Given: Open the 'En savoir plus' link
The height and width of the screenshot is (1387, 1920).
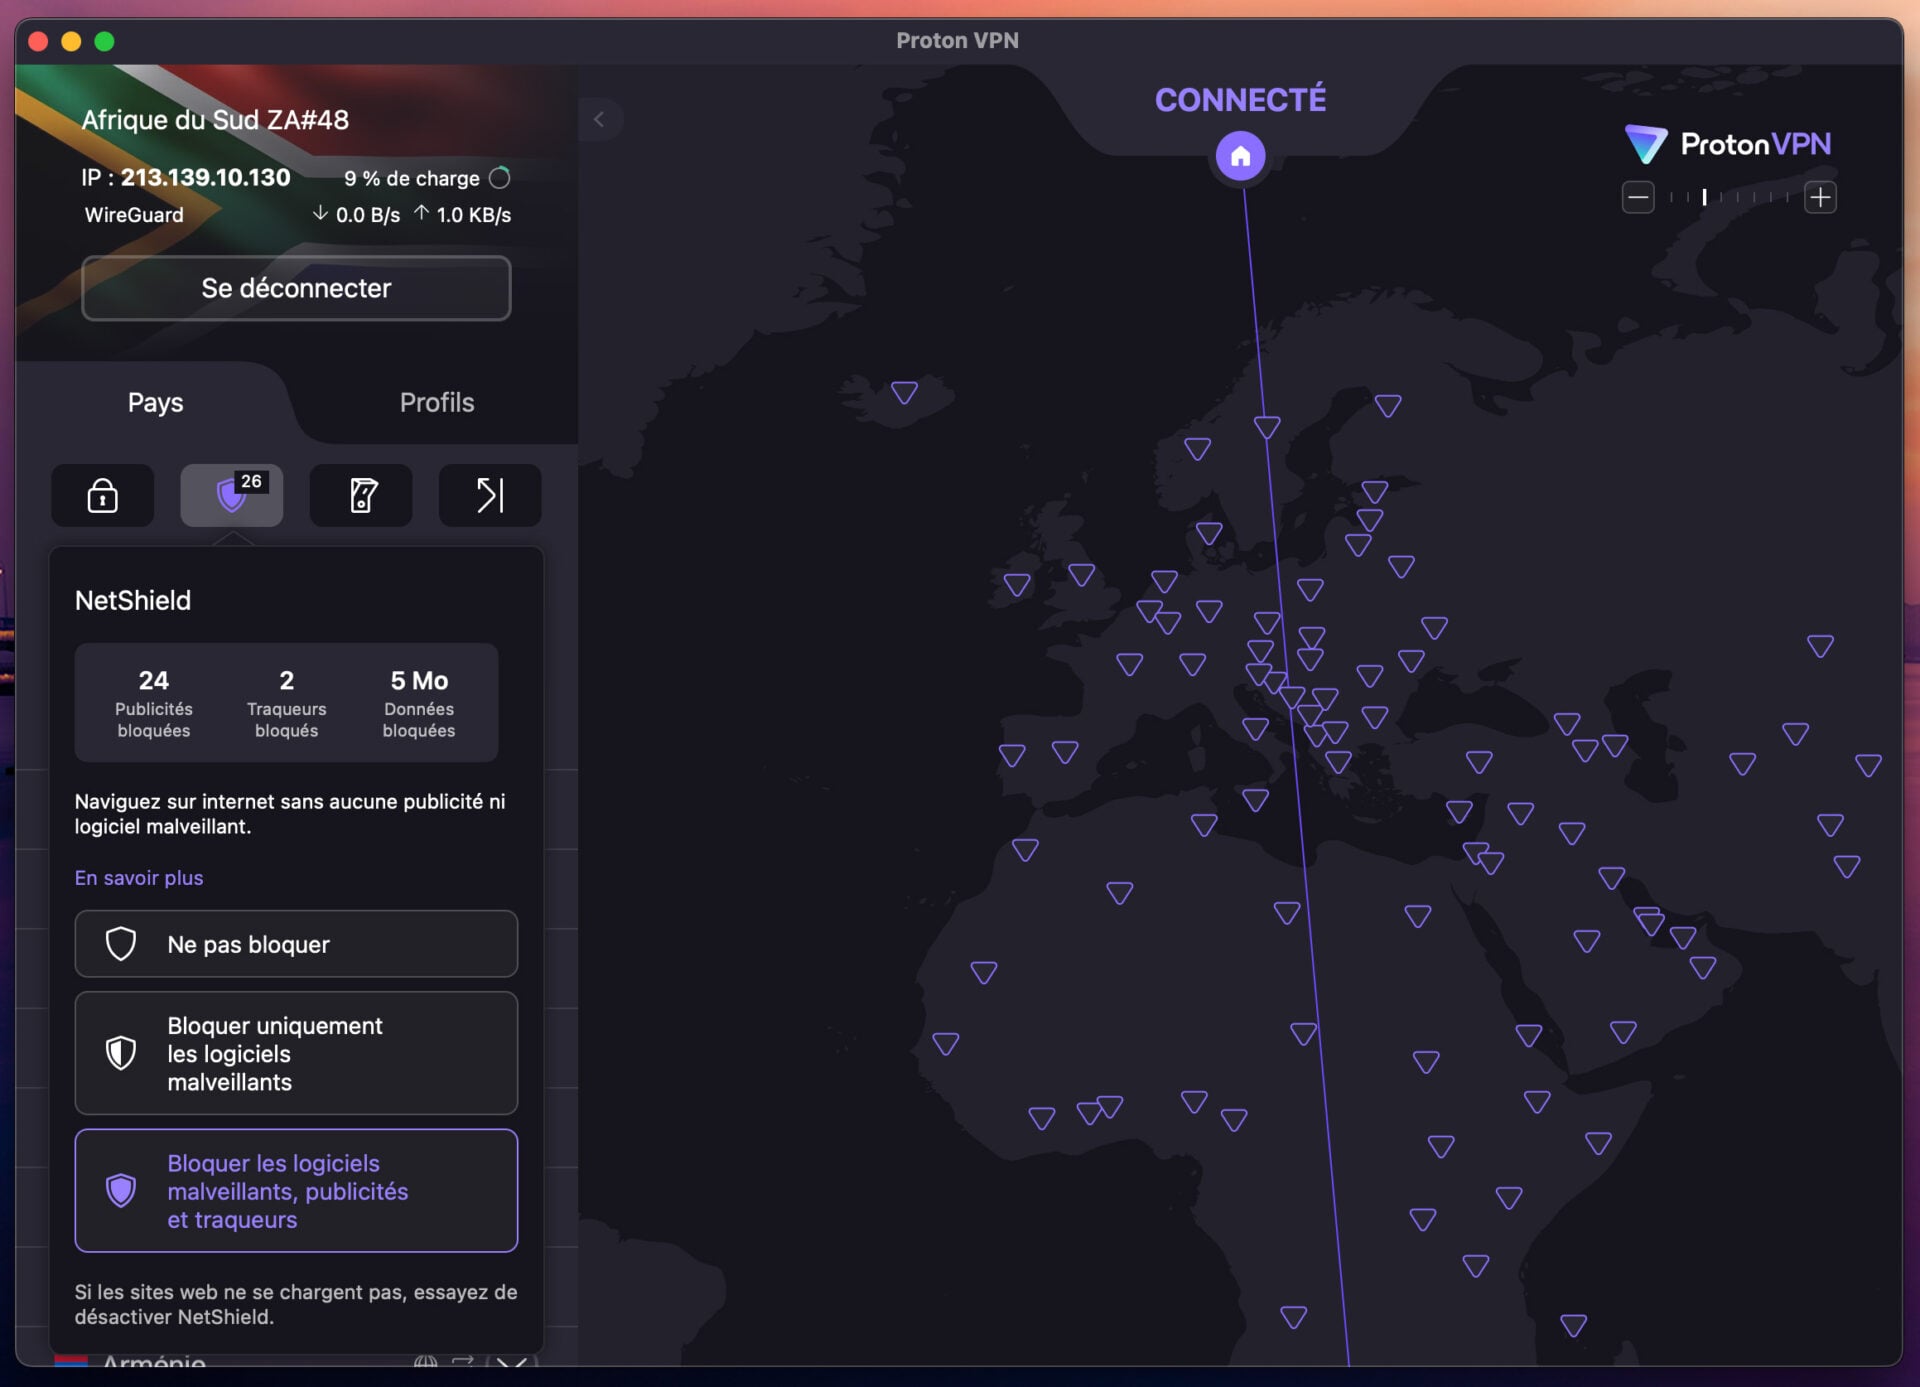Looking at the screenshot, I should pos(139,877).
